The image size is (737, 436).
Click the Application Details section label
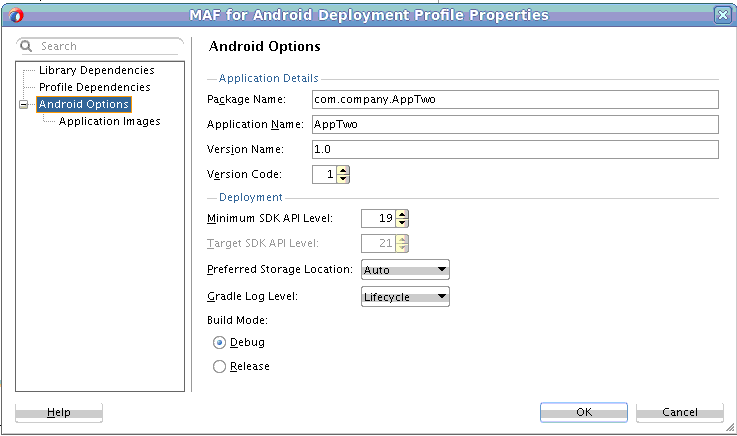click(x=268, y=78)
